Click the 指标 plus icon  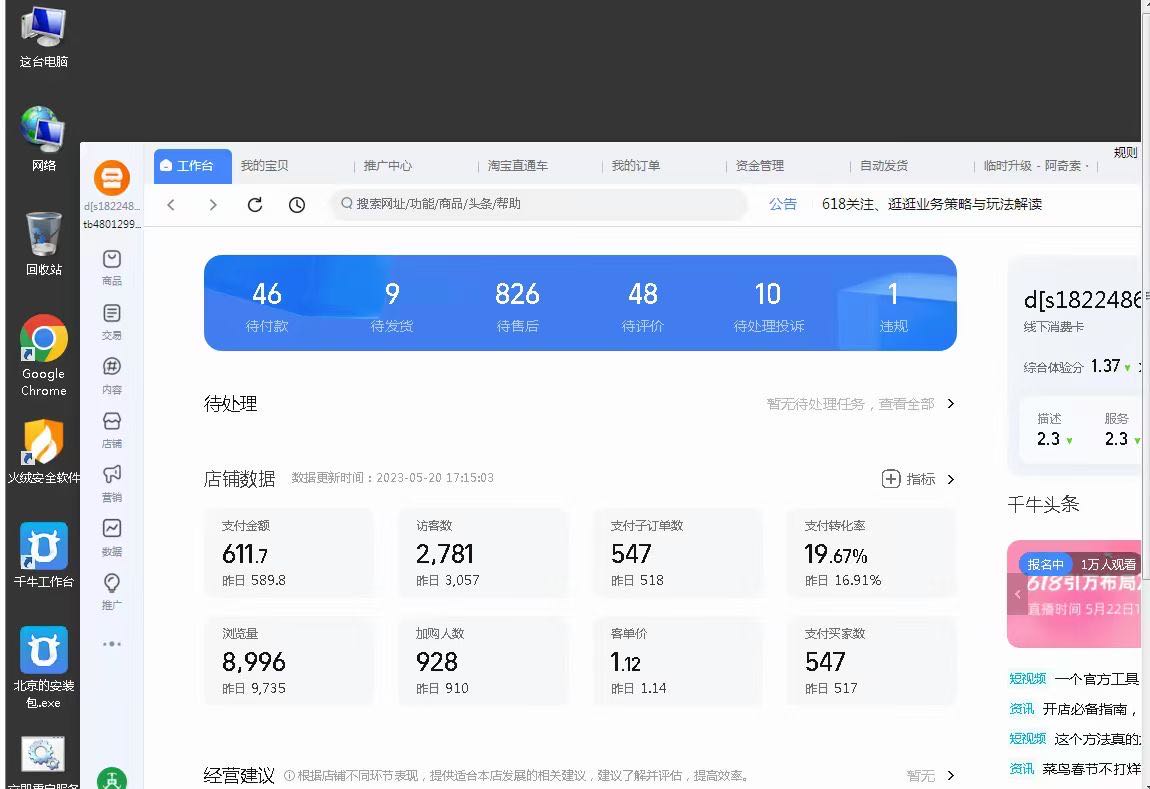tap(890, 479)
